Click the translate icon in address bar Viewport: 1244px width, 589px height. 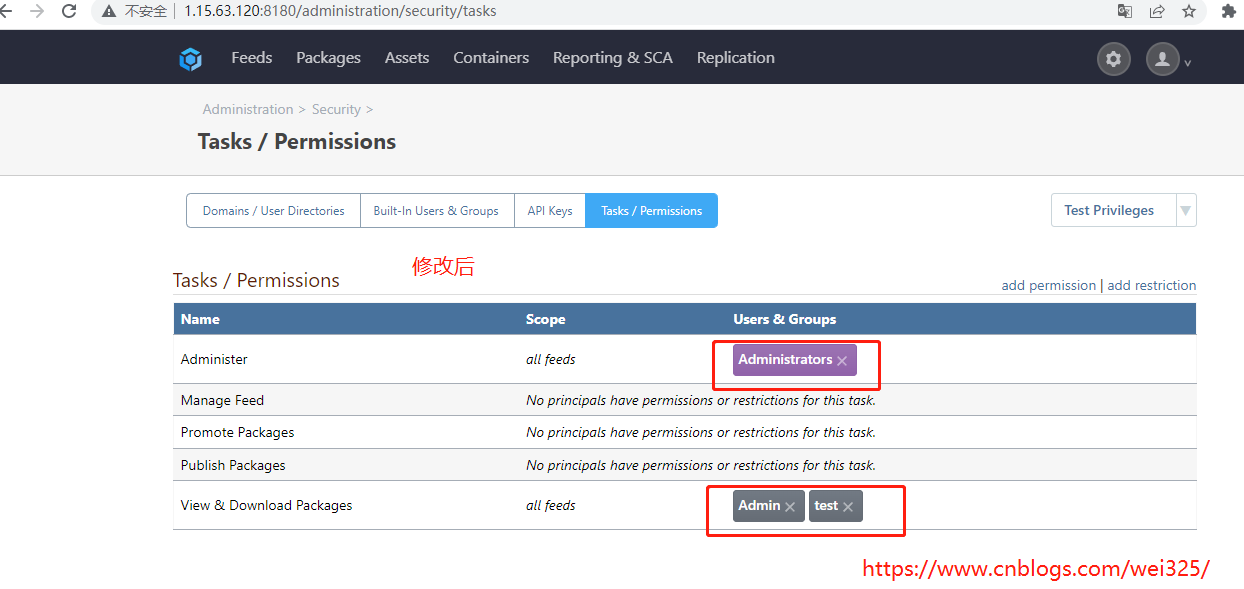pos(1124,11)
